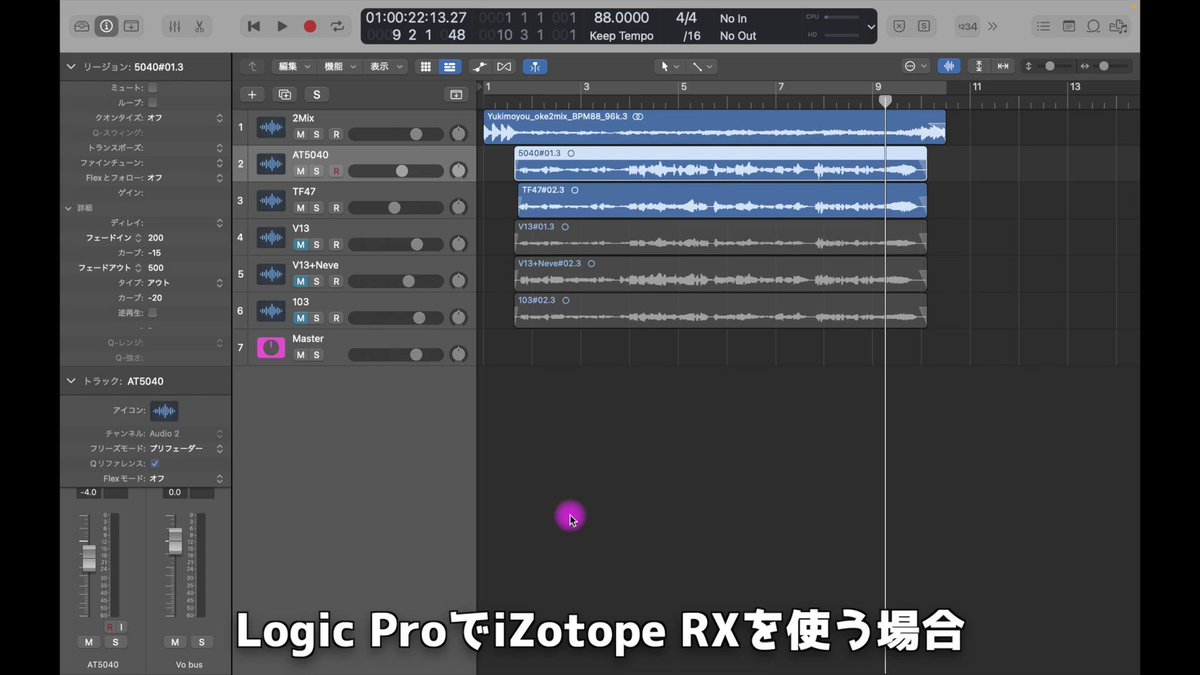Go to beginning with rewind button
Screen dimensions: 1200x675
(254, 26)
